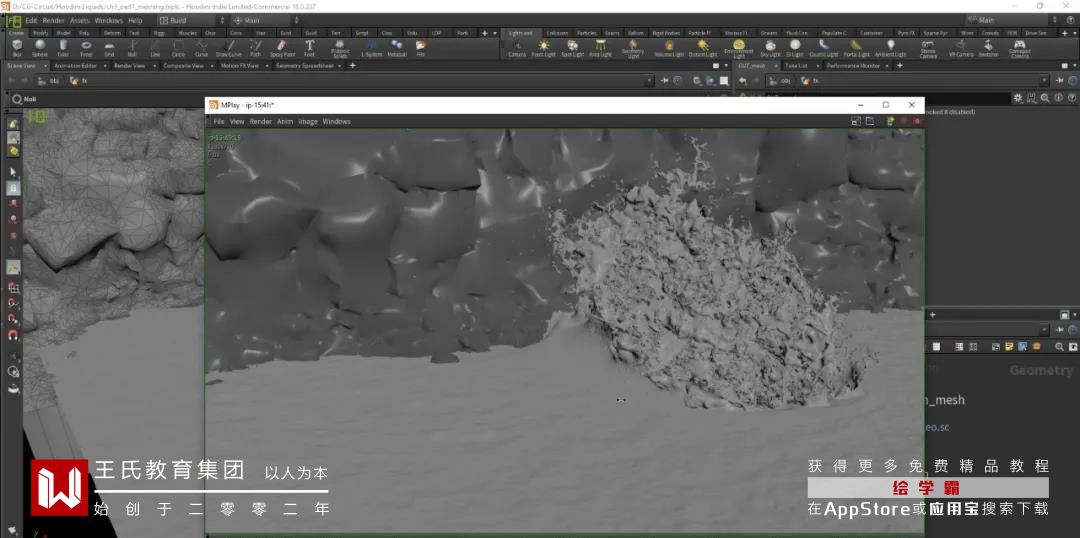Open the Windows menu in Houdini
The width and height of the screenshot is (1080, 538).
(108, 21)
